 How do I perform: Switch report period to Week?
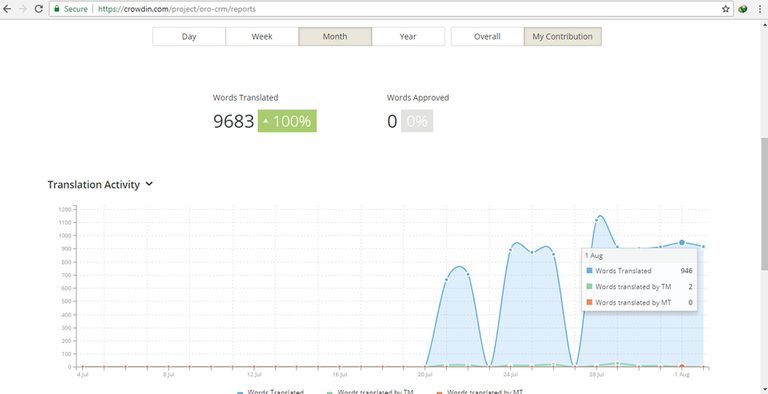(x=262, y=36)
